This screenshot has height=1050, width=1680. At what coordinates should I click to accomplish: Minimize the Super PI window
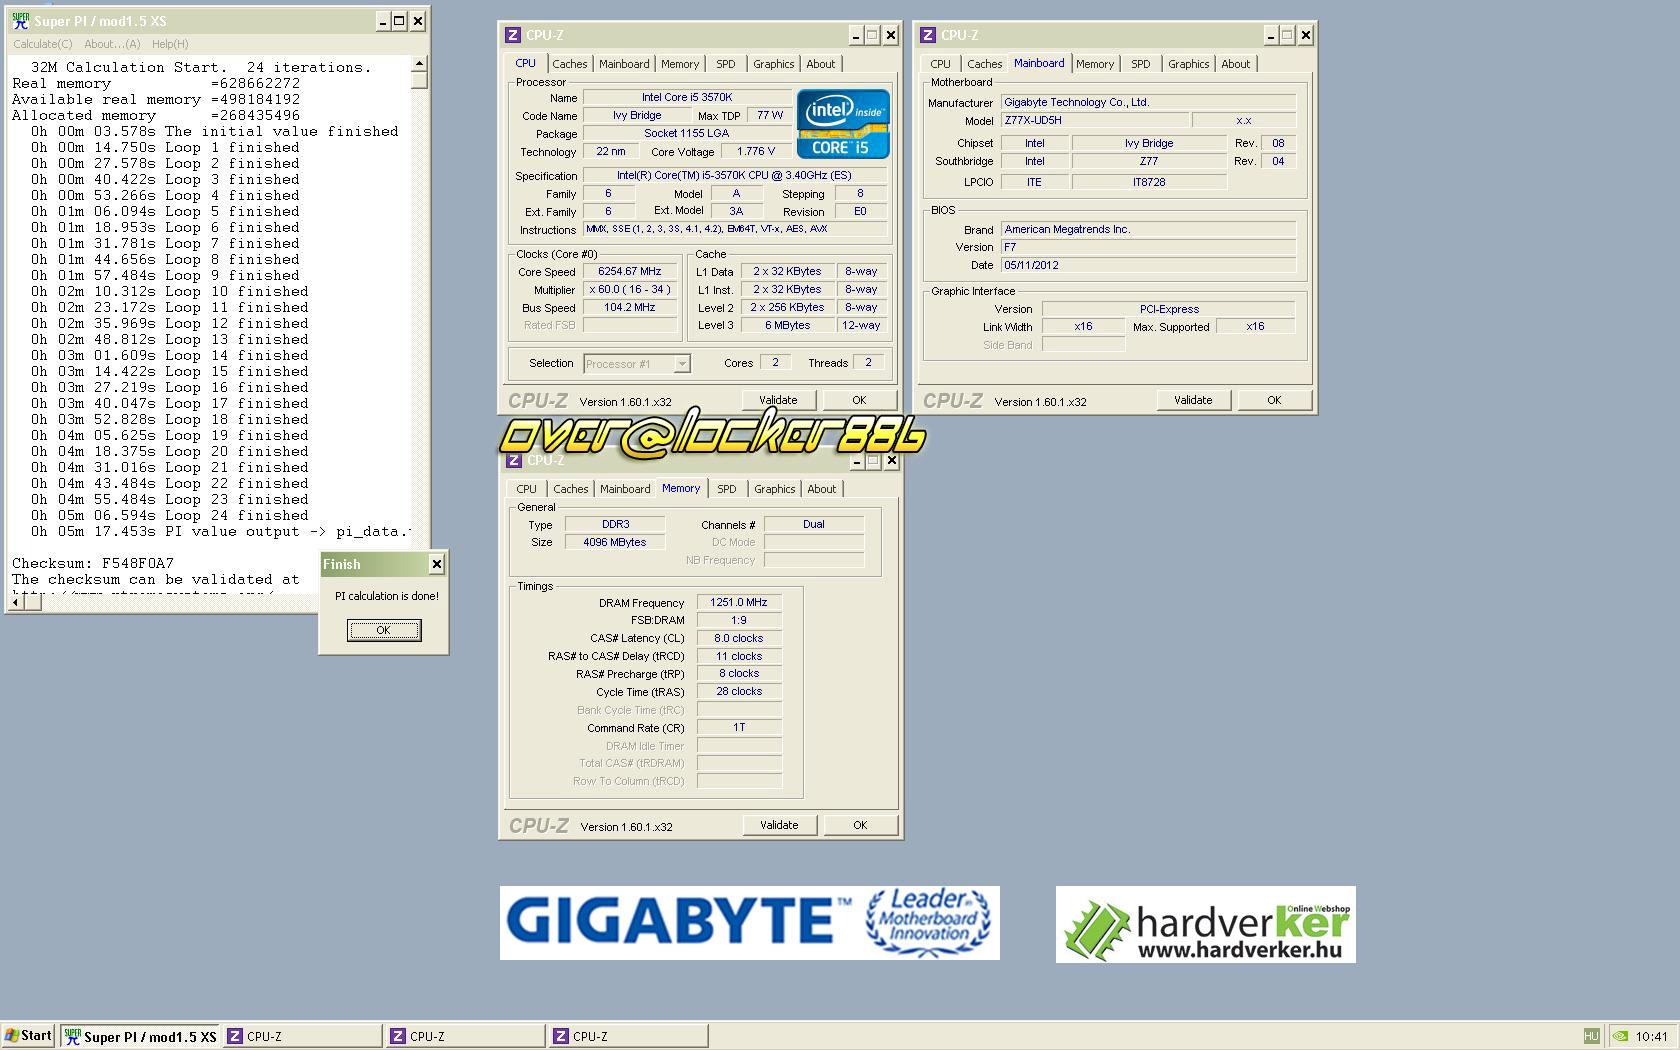click(383, 20)
